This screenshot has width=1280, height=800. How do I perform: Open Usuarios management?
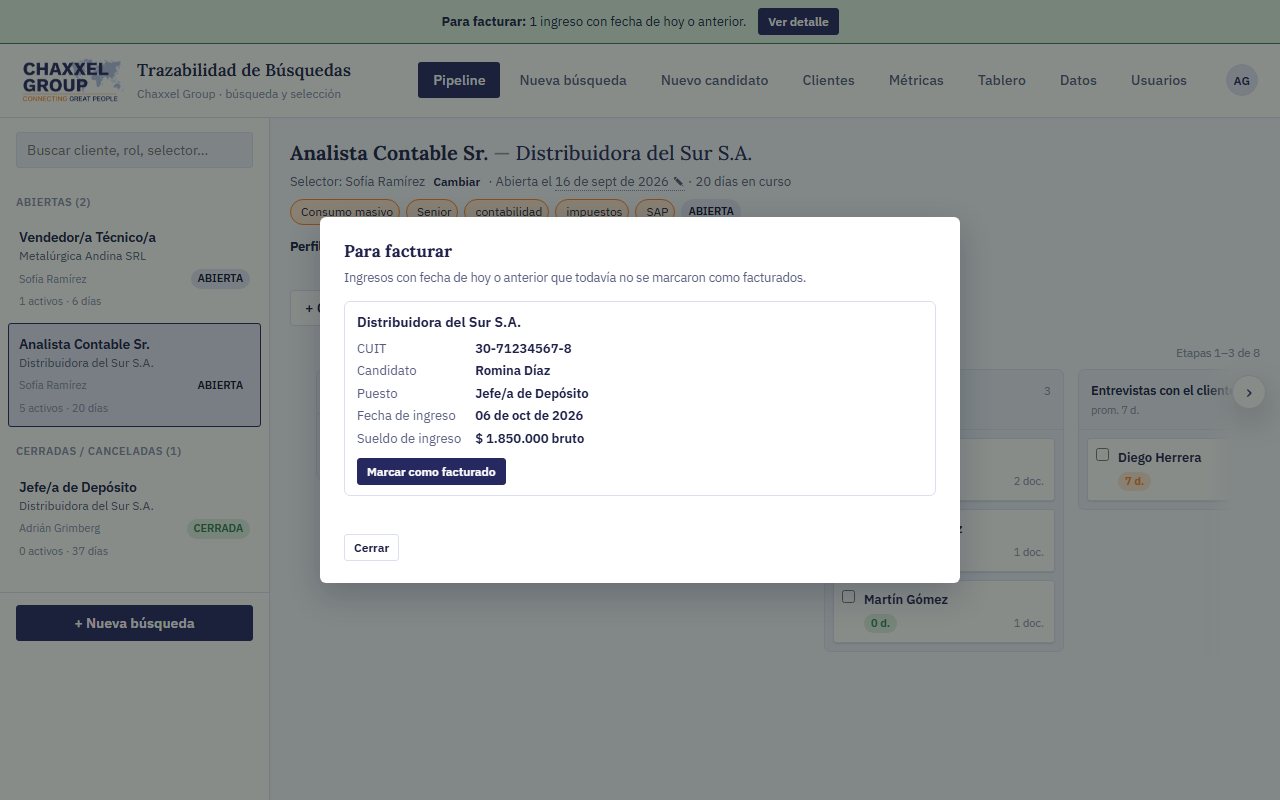(1159, 80)
